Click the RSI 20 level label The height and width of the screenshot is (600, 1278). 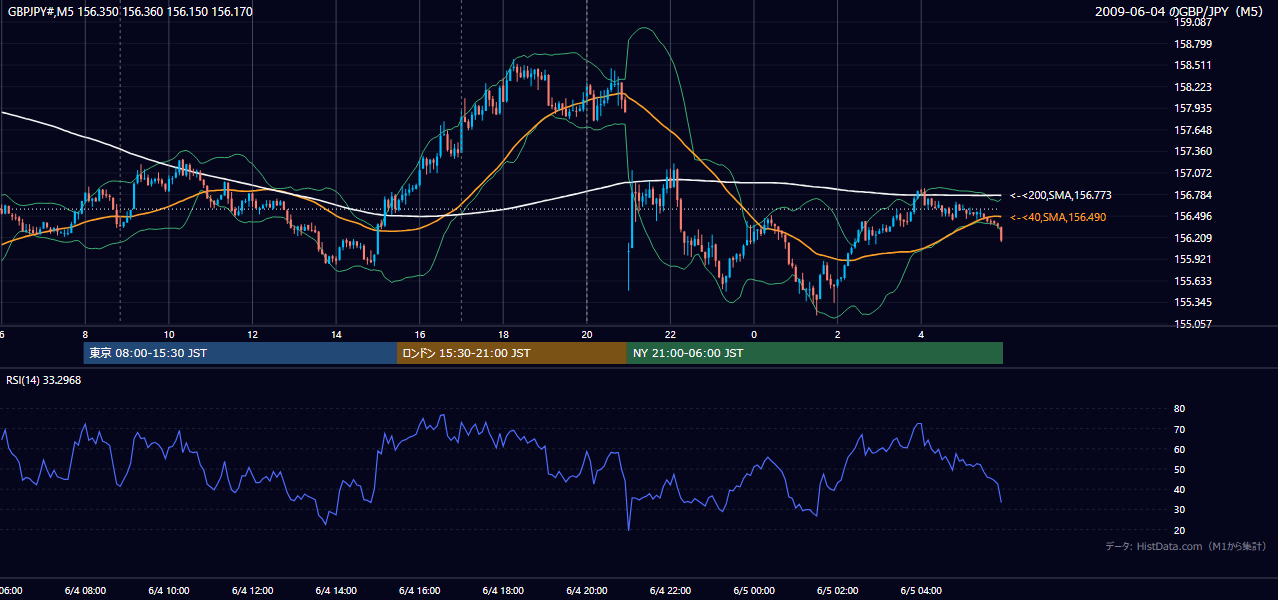pyautogui.click(x=1179, y=530)
